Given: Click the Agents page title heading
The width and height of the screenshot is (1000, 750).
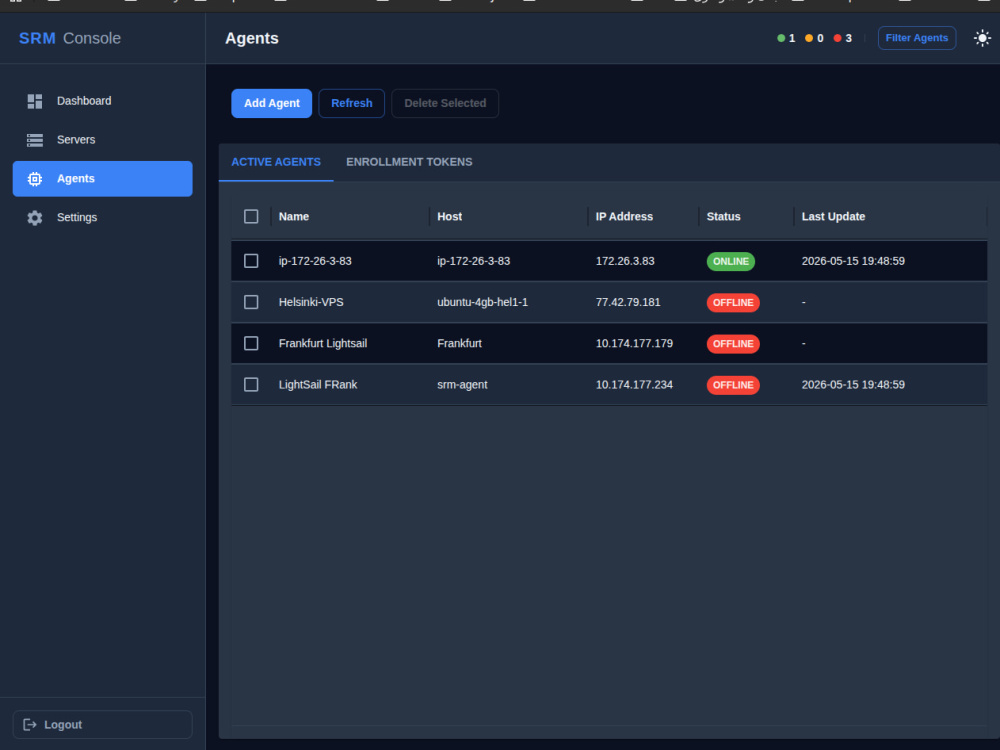Looking at the screenshot, I should click(x=252, y=38).
